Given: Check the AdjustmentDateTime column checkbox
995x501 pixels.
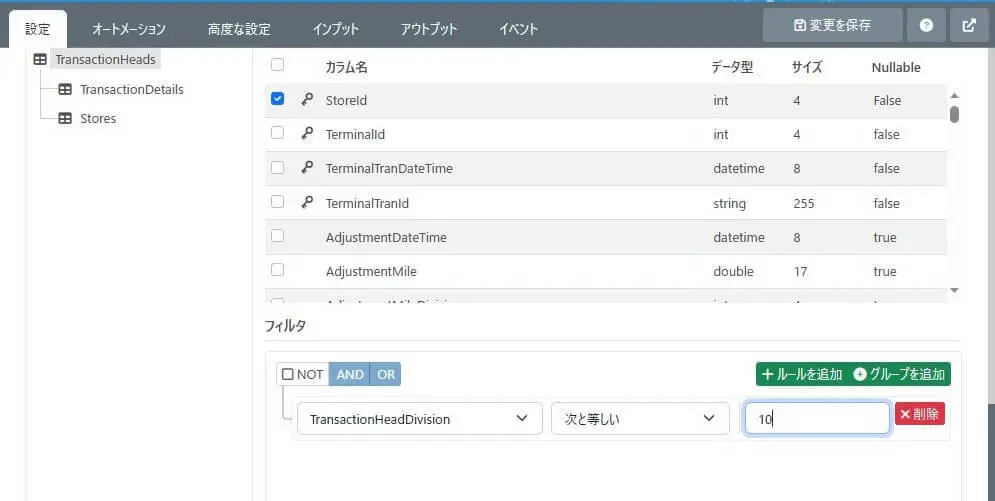Looking at the screenshot, I should click(277, 235).
